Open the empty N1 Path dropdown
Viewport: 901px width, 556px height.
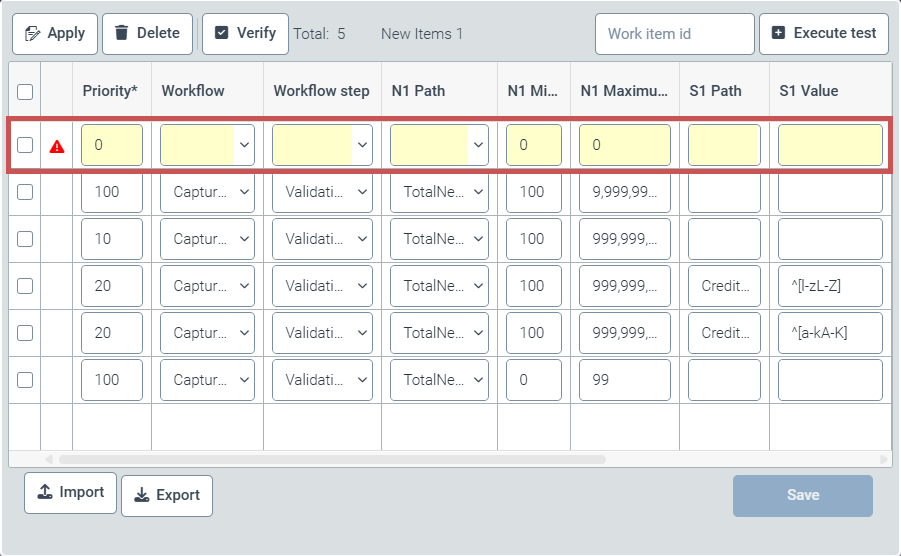click(439, 145)
